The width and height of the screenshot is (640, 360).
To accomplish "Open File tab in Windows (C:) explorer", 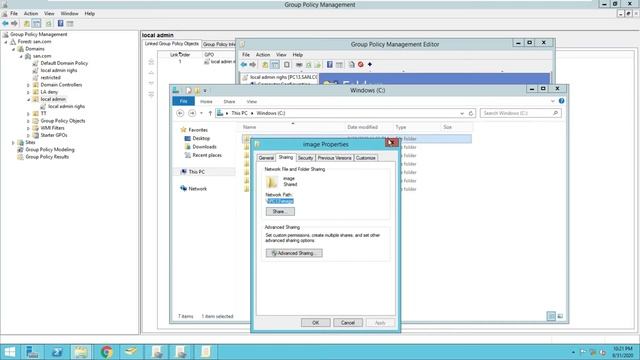I will (183, 101).
